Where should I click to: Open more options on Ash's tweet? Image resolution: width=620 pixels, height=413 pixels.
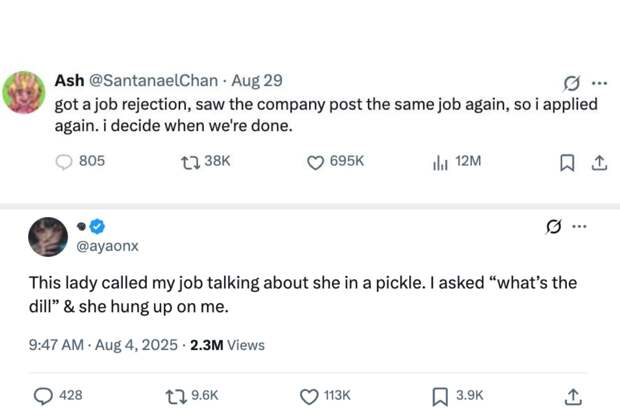tap(599, 83)
